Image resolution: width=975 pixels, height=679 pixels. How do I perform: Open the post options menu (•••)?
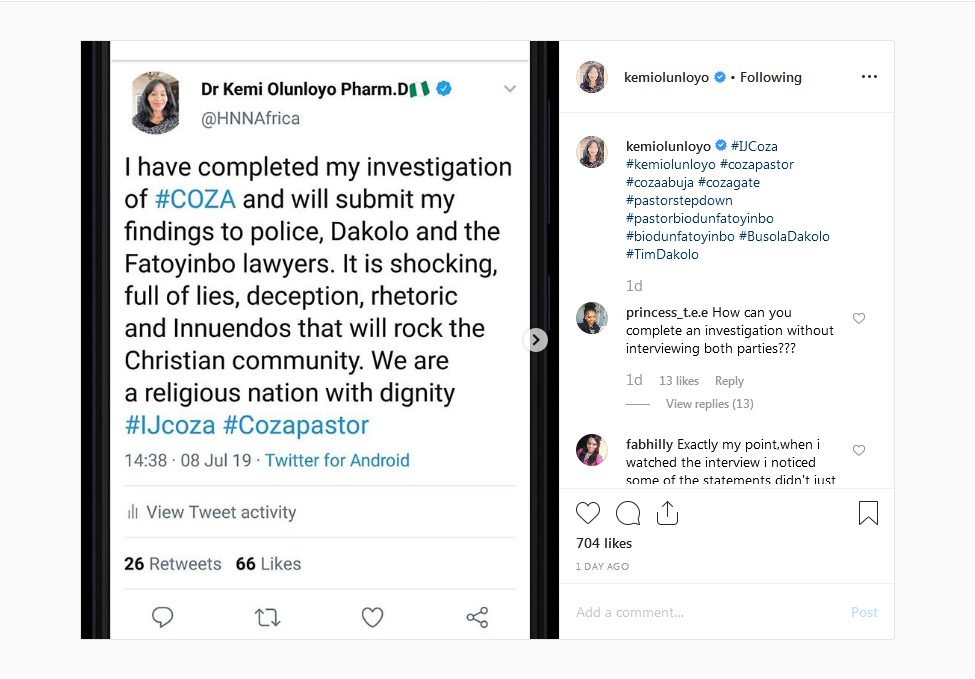click(869, 76)
